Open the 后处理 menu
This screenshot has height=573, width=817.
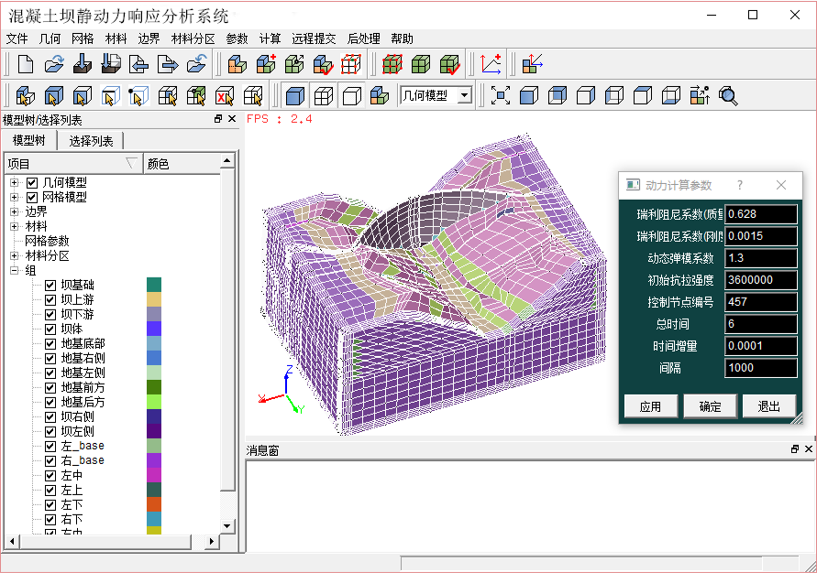[x=364, y=39]
